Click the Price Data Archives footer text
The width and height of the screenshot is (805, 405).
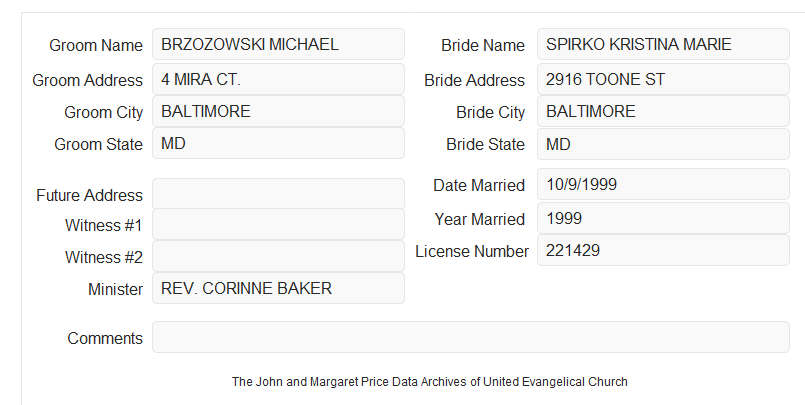(x=430, y=382)
